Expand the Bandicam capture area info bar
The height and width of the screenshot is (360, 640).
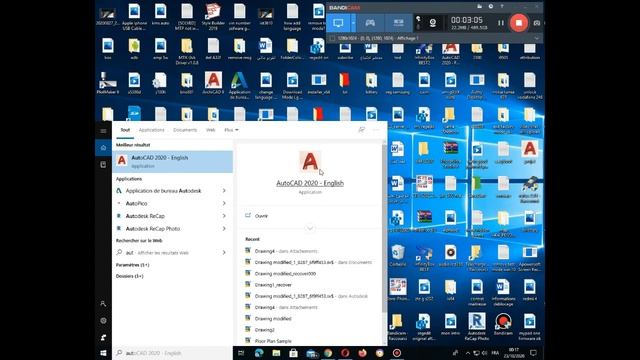click(537, 38)
